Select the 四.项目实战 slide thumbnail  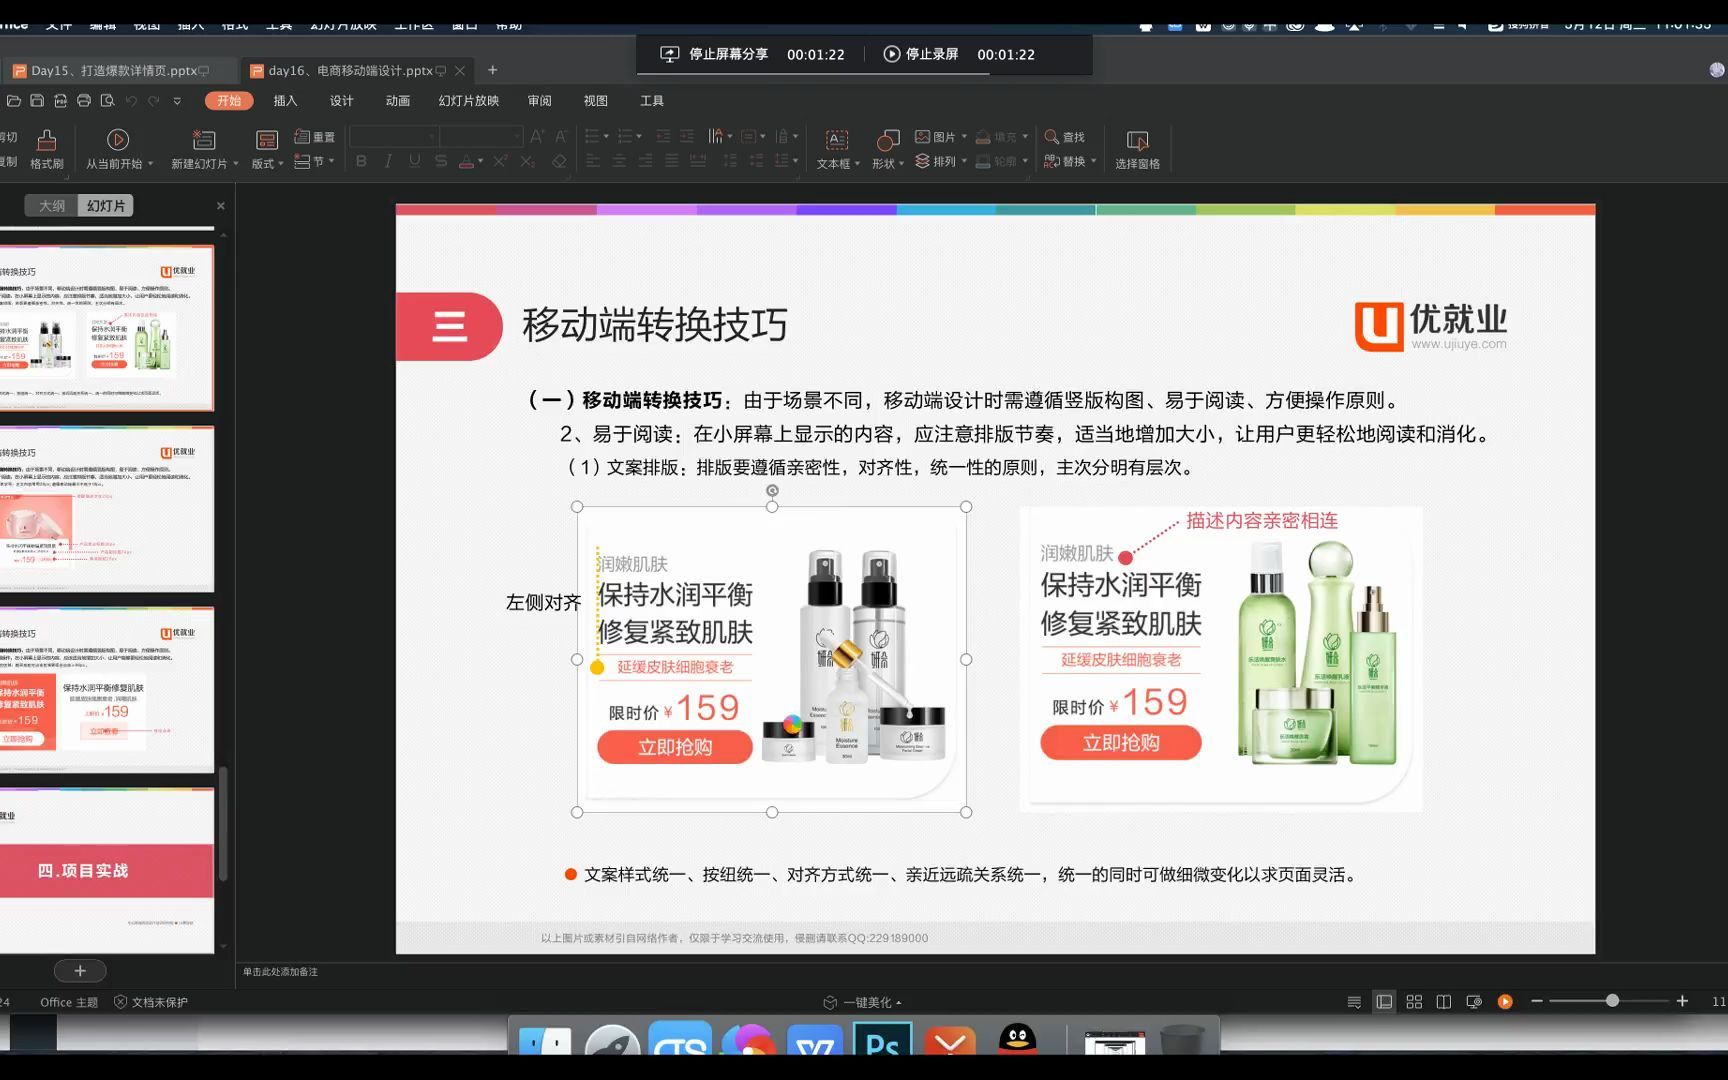click(x=106, y=871)
